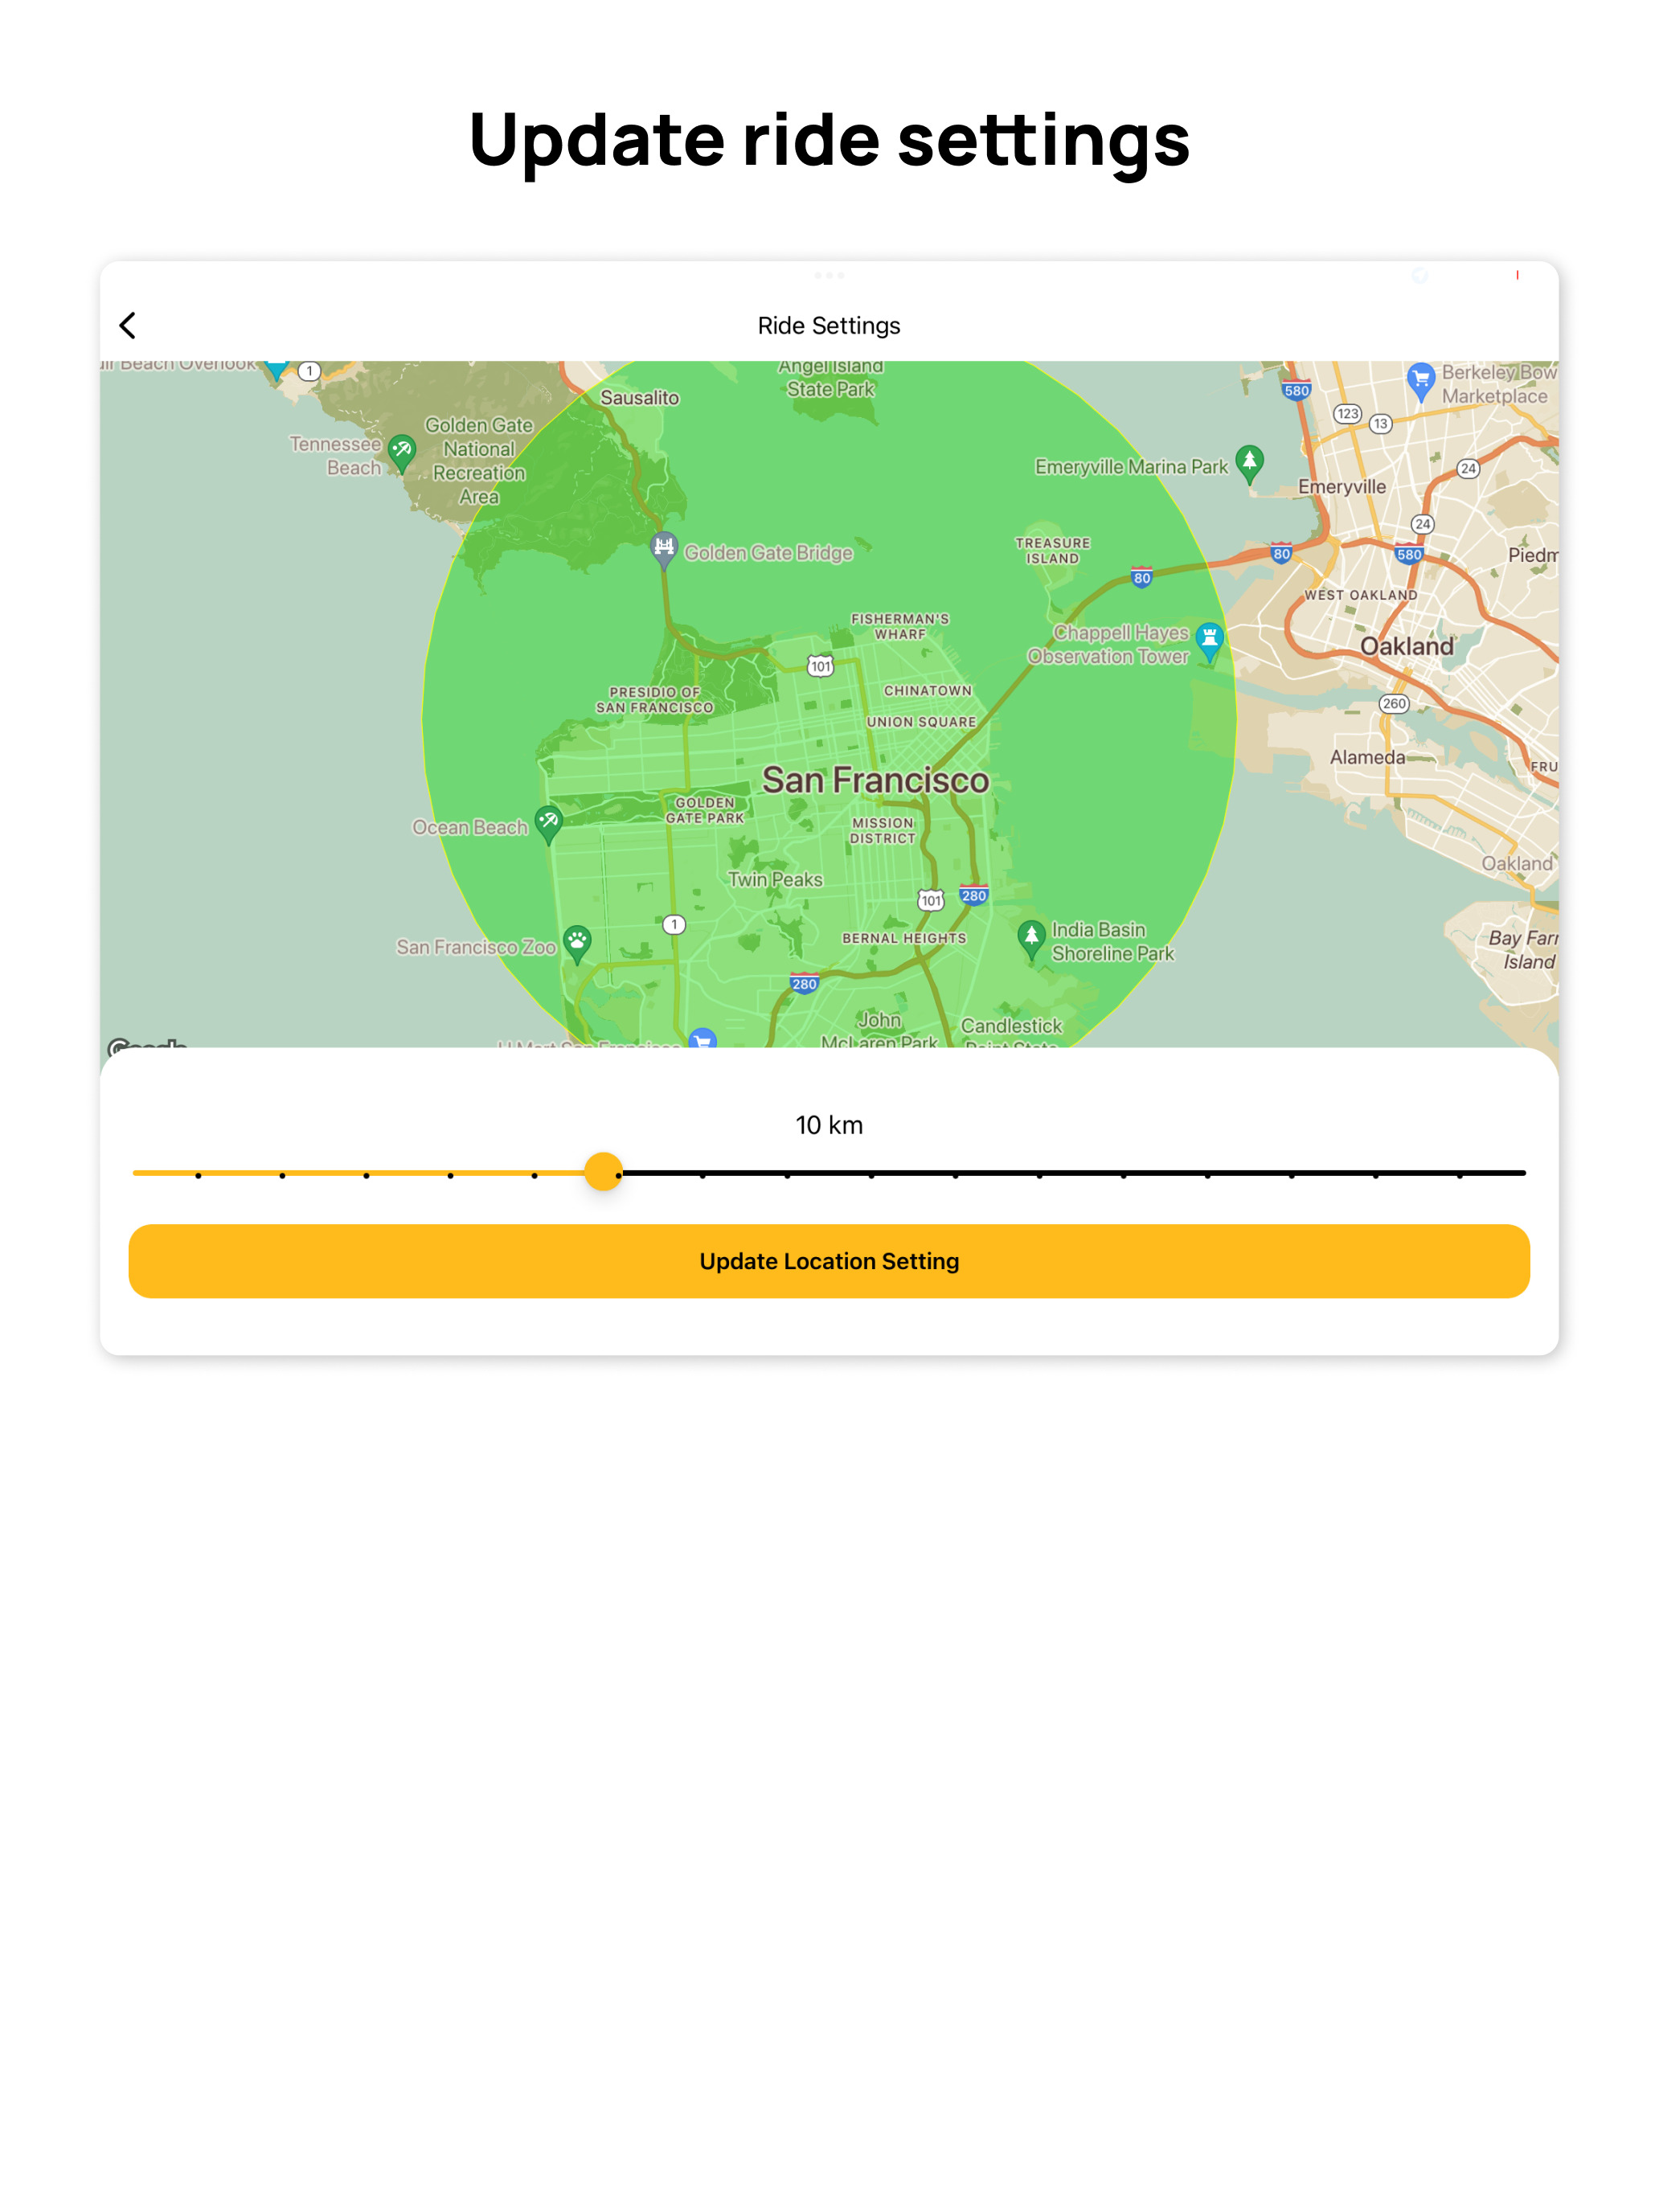Click the Ride Settings title
Image resolution: width=1659 pixels, height=2212 pixels.
coord(829,326)
